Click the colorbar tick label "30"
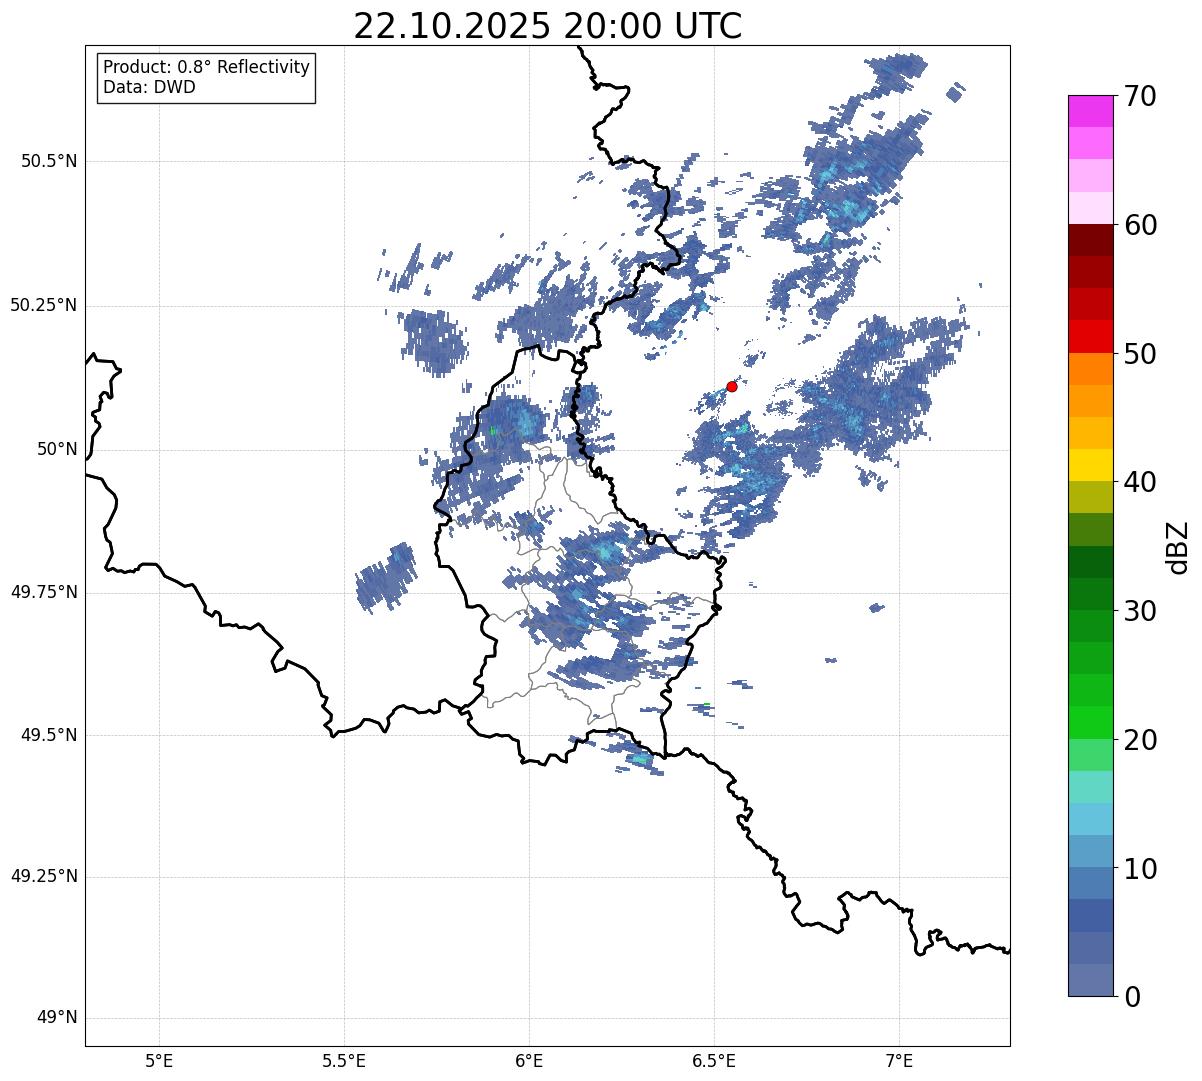The height and width of the screenshot is (1081, 1202). [x=1140, y=611]
